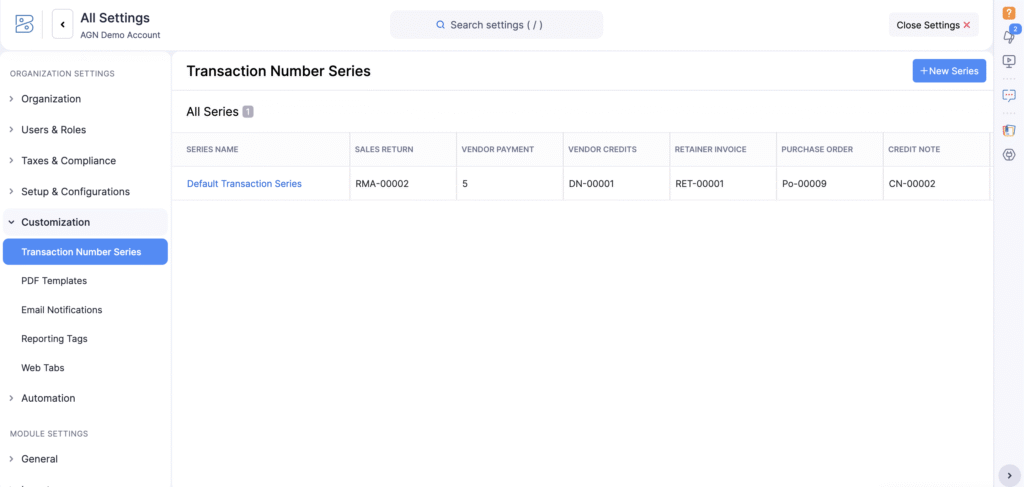Screen dimensions: 1024x487
Task: Click the Zoho Books logo icon
Action: pyautogui.click(x=24, y=24)
